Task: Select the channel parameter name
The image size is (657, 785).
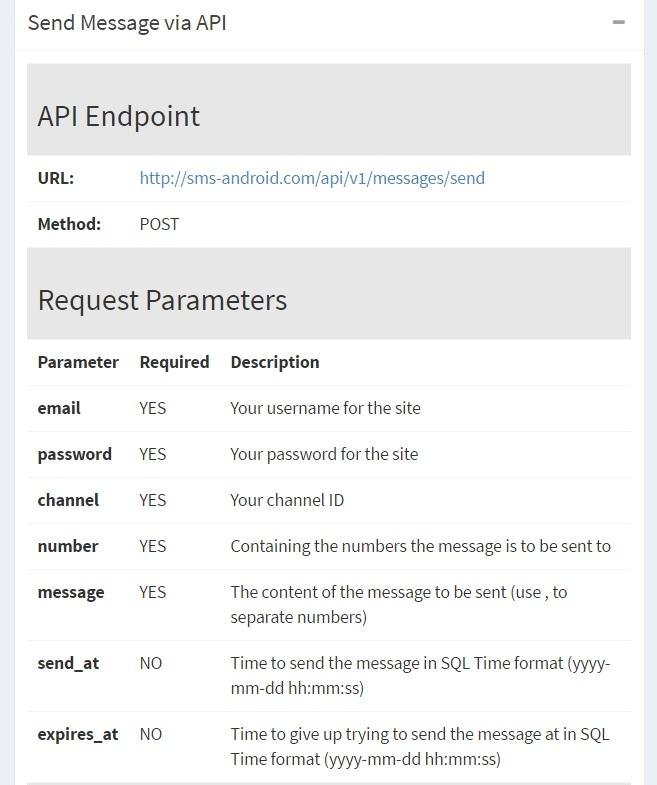Action: [68, 500]
